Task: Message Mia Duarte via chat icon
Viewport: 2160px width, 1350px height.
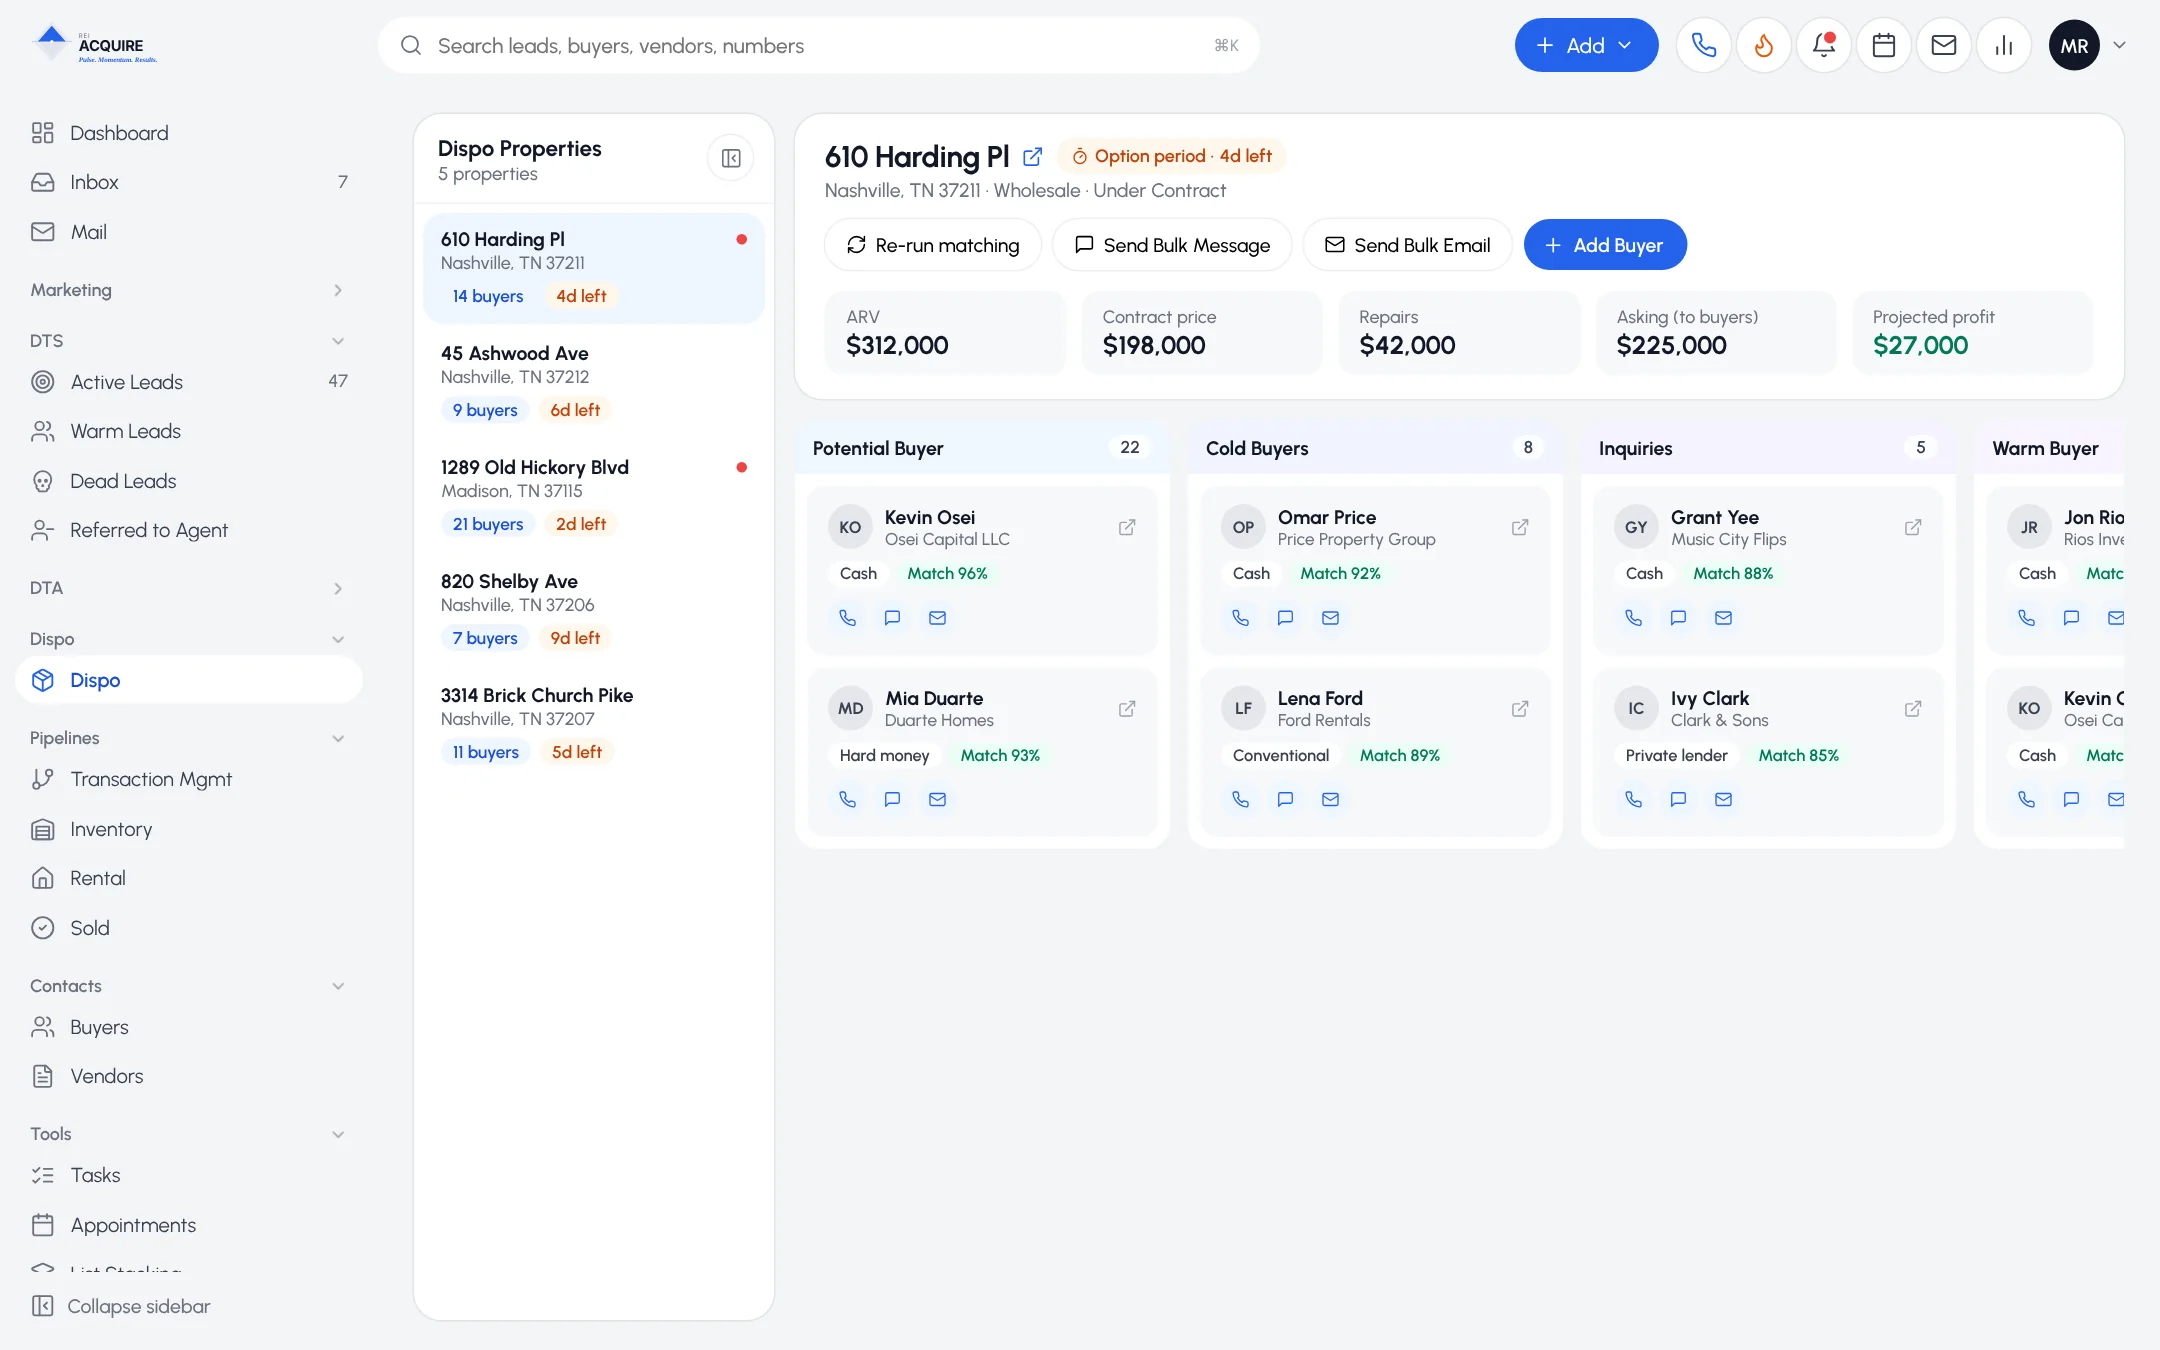Action: click(892, 799)
